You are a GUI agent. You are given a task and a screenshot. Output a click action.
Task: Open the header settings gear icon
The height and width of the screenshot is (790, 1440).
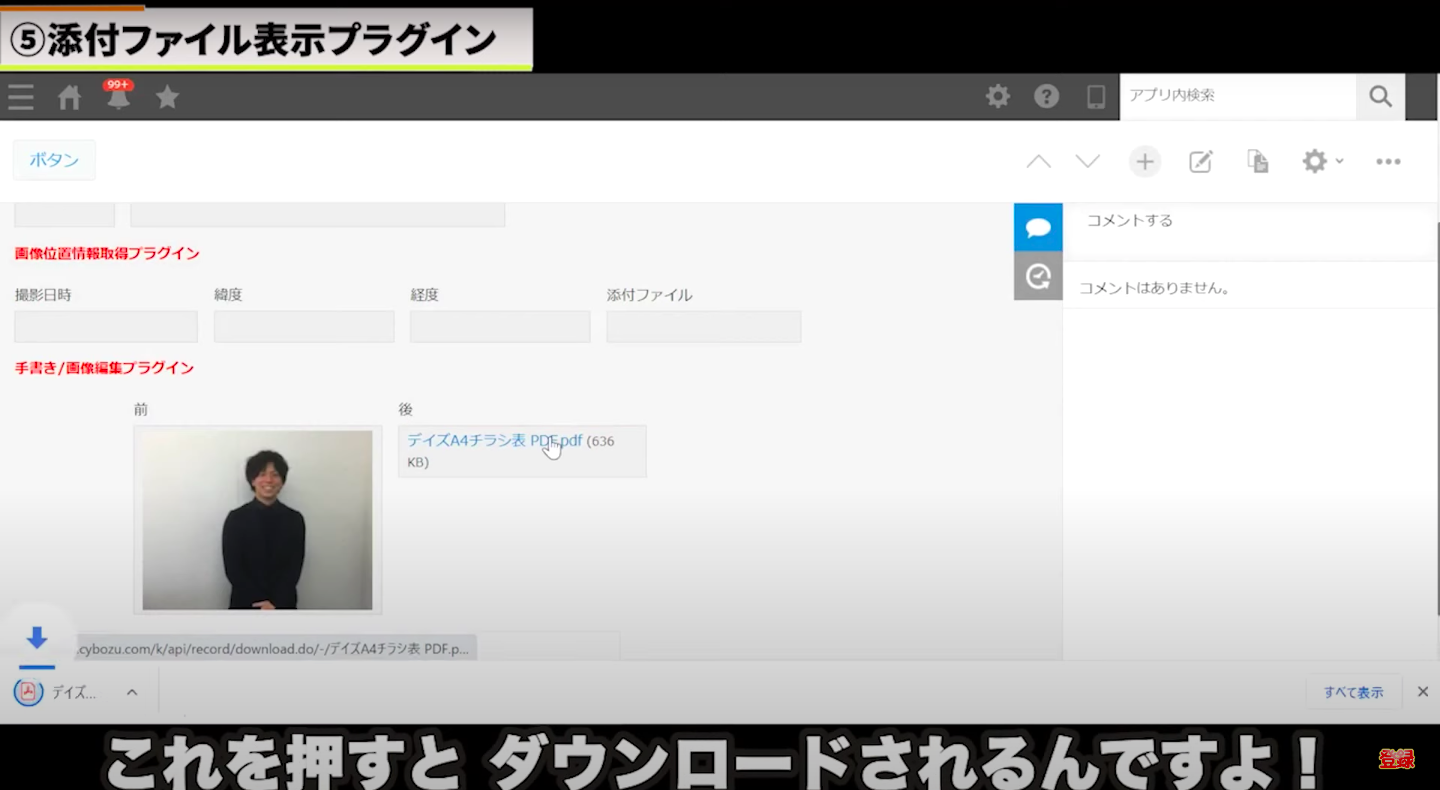pos(997,96)
